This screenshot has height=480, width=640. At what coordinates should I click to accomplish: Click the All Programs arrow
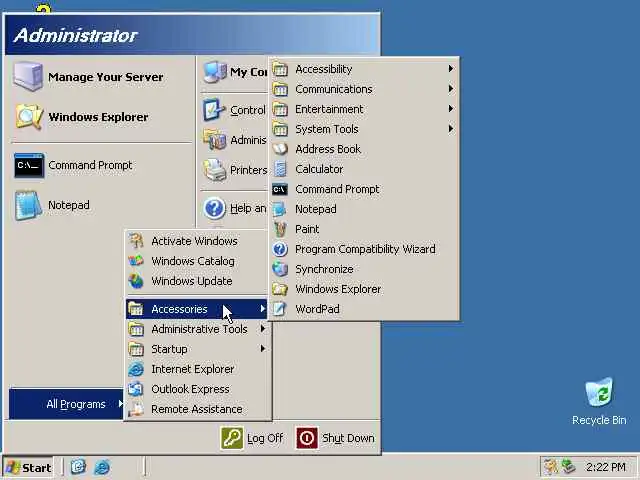(120, 404)
